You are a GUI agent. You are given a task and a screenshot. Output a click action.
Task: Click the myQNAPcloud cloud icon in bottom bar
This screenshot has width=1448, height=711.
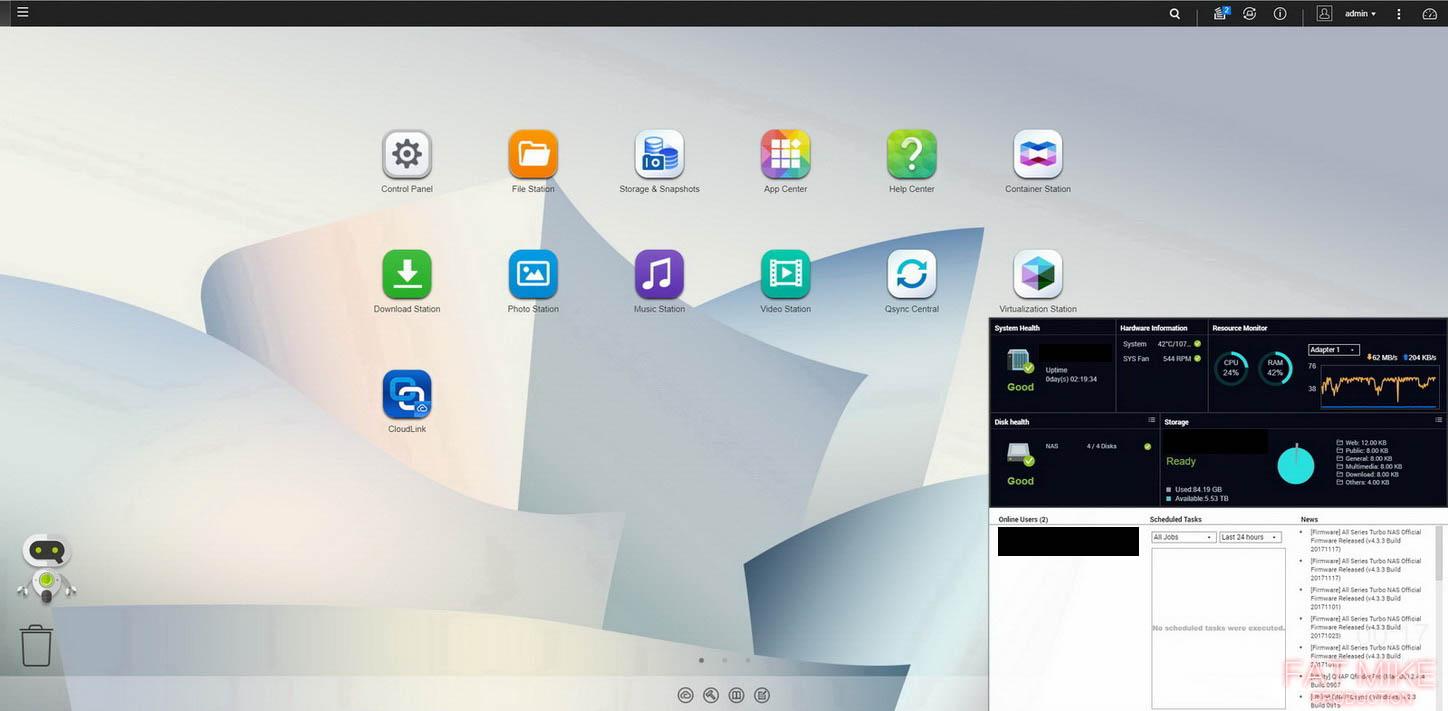point(685,695)
